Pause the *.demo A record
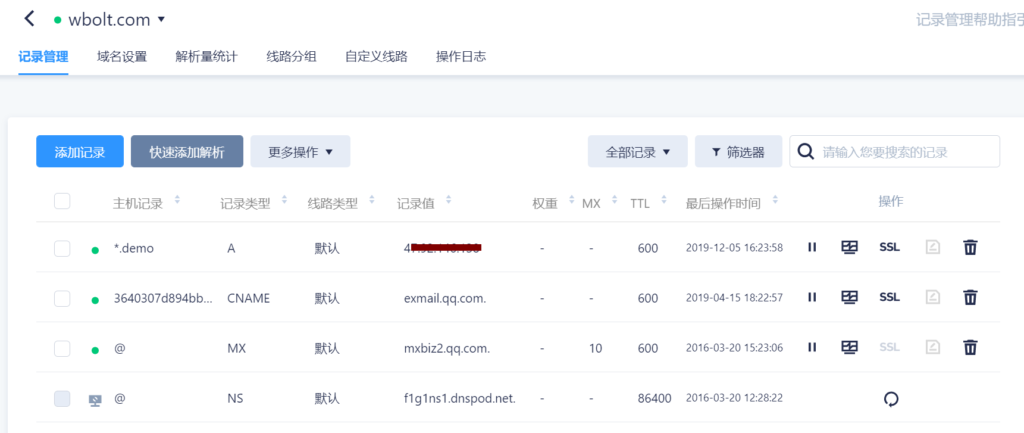The width and height of the screenshot is (1024, 433). (x=812, y=247)
